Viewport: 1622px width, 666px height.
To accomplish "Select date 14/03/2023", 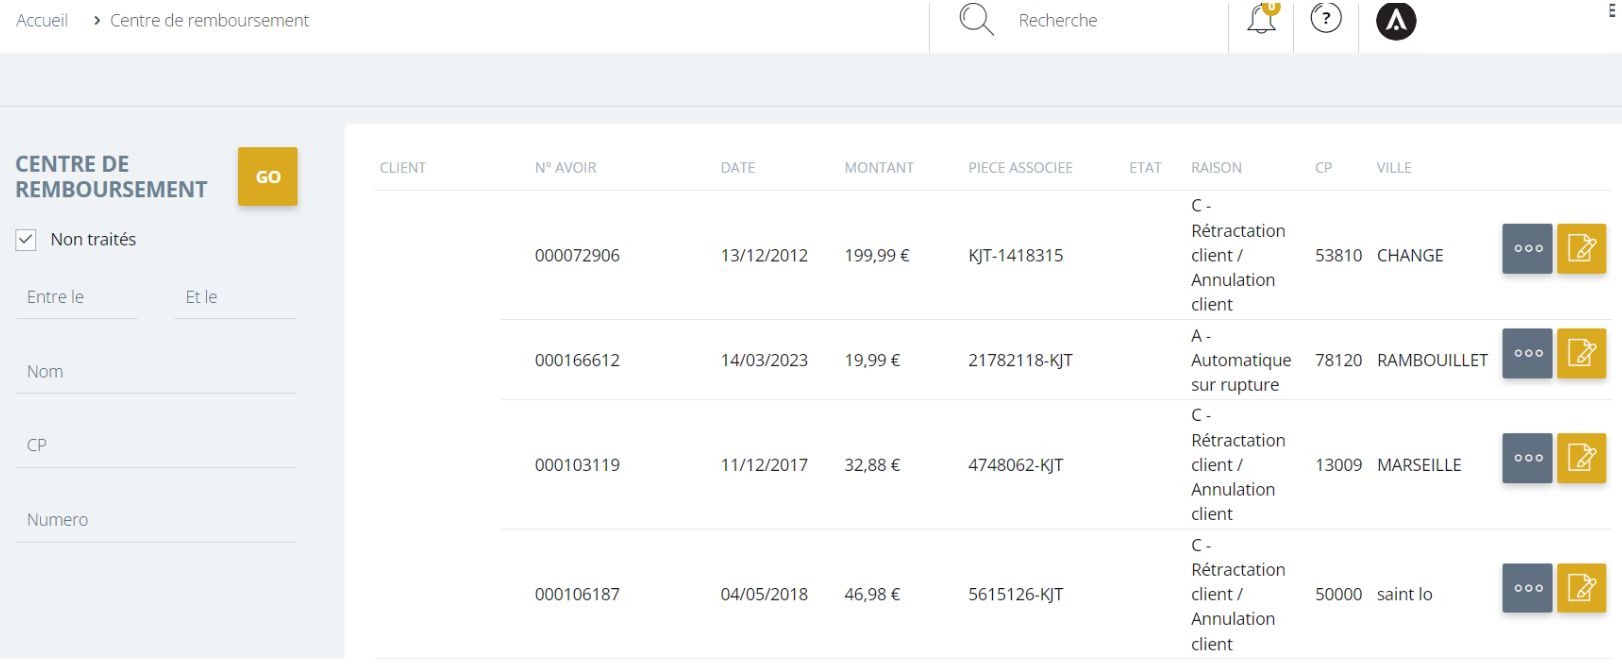I will coord(764,361).
